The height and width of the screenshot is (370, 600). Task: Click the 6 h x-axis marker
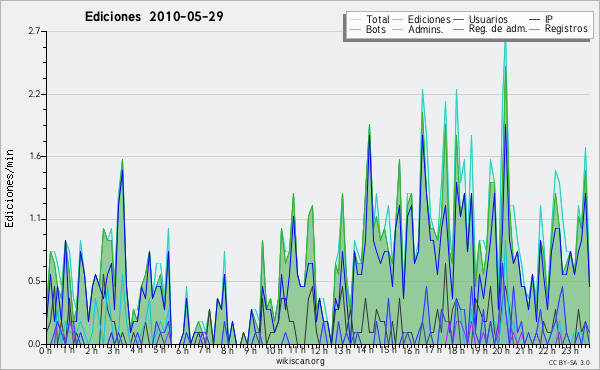point(182,350)
